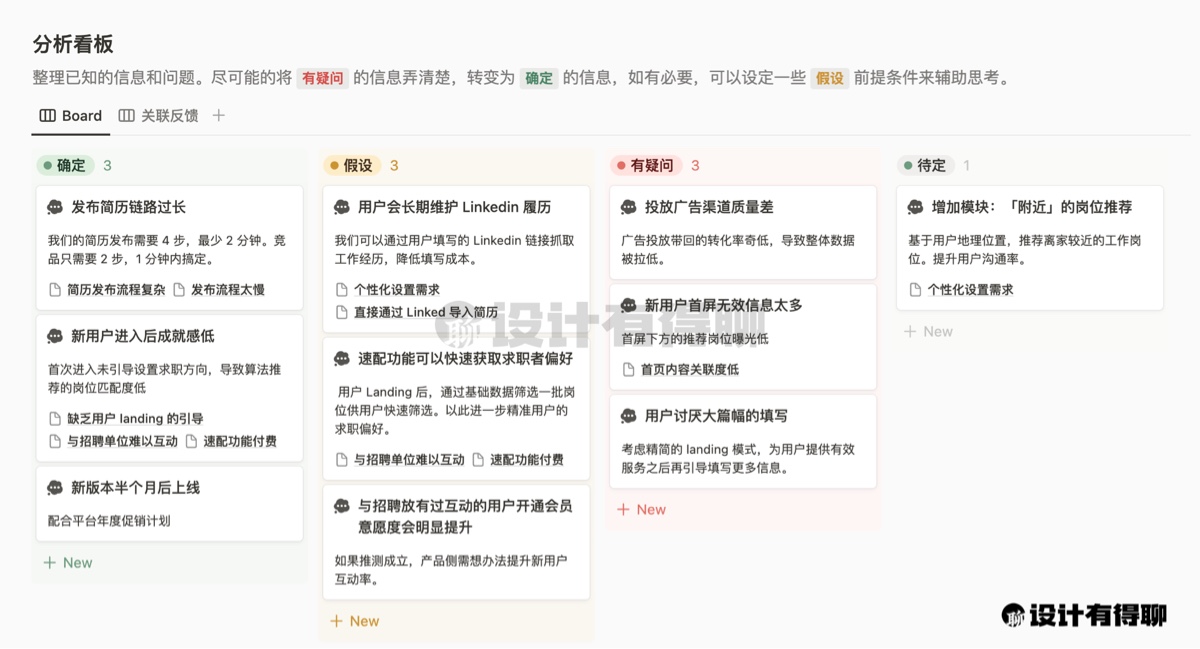
Task: Open the 直接通过 Linked 导入简历 linked page
Action: [x=425, y=312]
